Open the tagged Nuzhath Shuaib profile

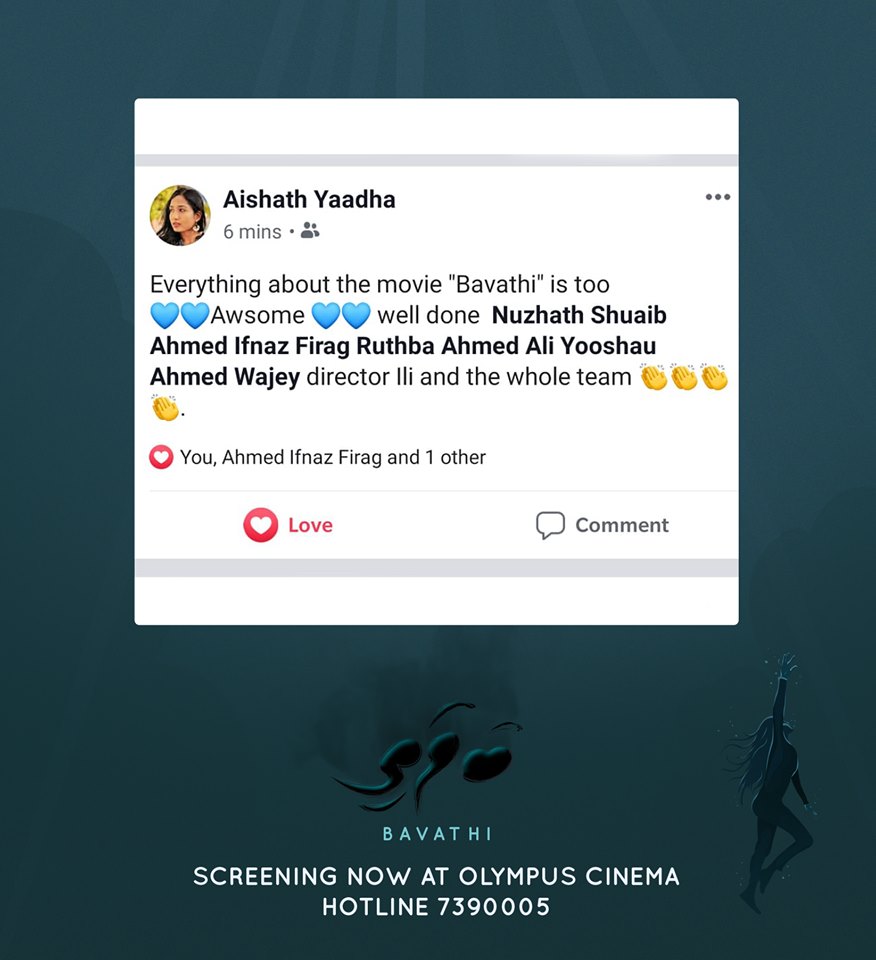tap(579, 315)
